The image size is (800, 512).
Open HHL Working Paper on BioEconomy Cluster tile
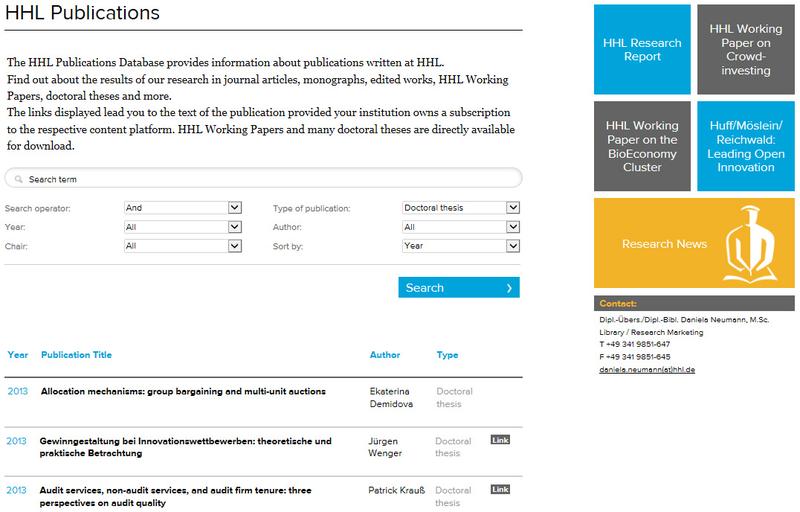point(642,146)
